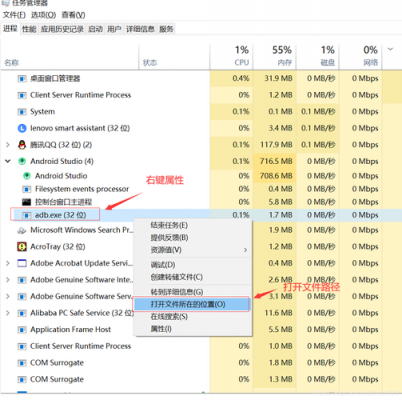Click the 716.5 MB memory value
The image size is (402, 400).
[x=276, y=161]
